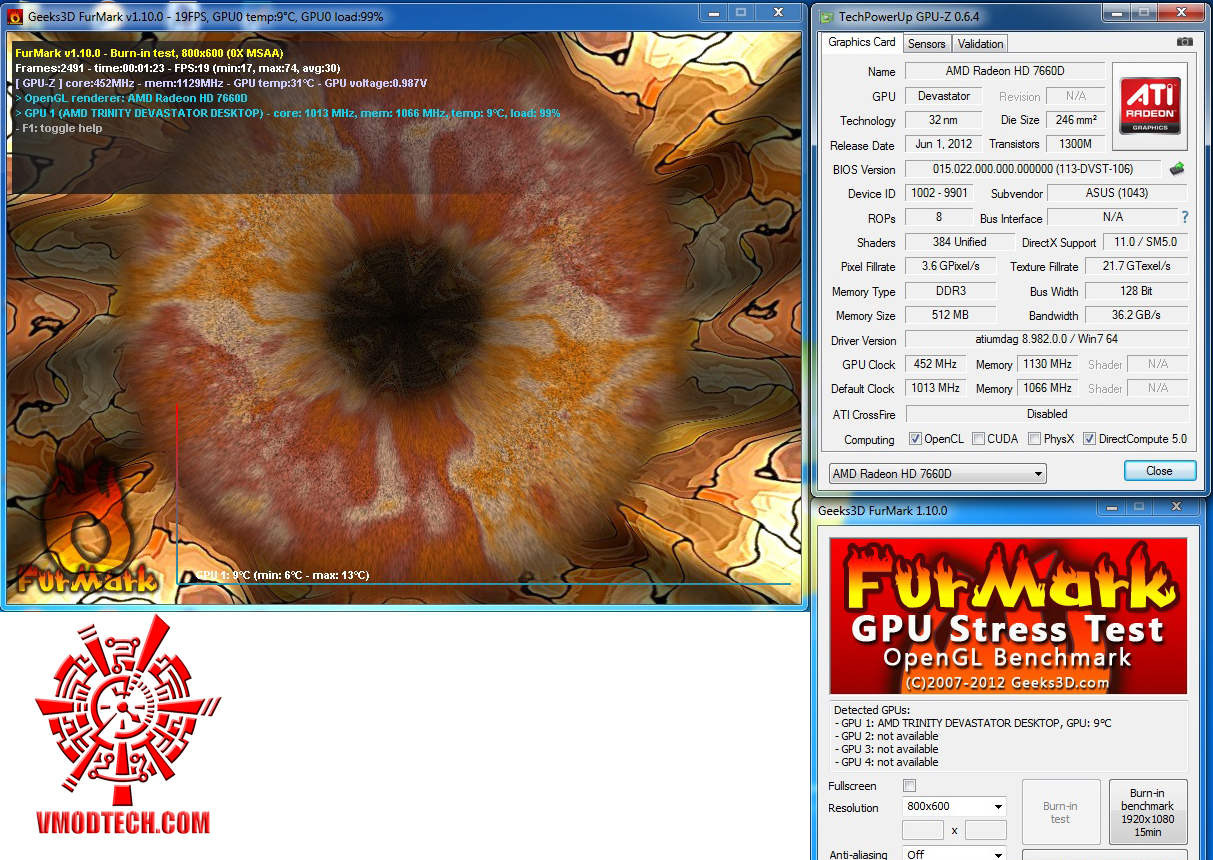This screenshot has width=1213, height=860.
Task: Click the Memory Type value DDR3
Action: point(950,291)
